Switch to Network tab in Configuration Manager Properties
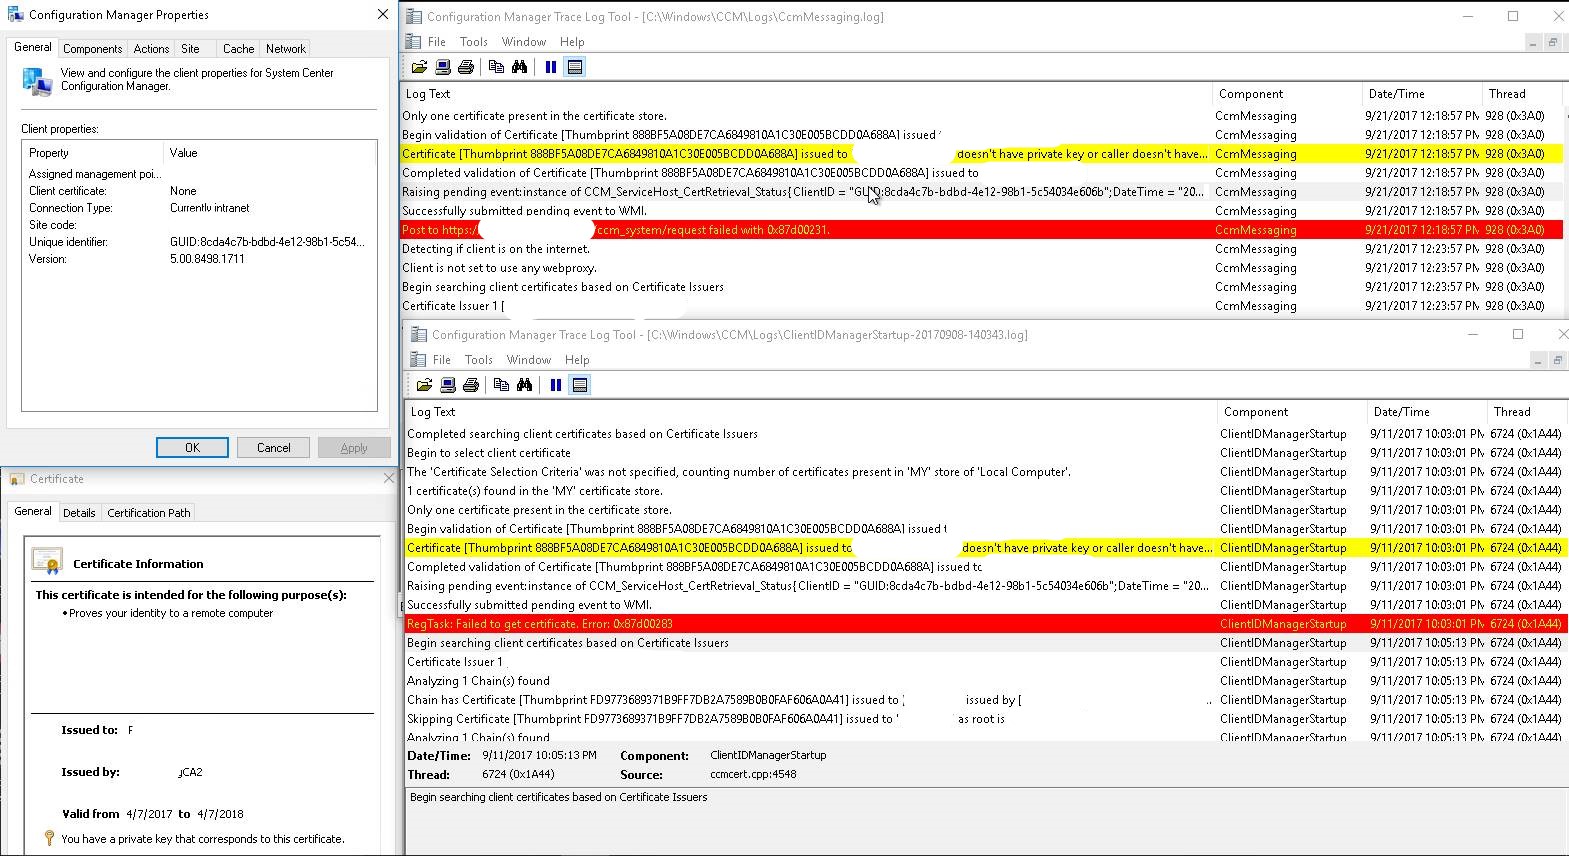1569x856 pixels. tap(286, 49)
